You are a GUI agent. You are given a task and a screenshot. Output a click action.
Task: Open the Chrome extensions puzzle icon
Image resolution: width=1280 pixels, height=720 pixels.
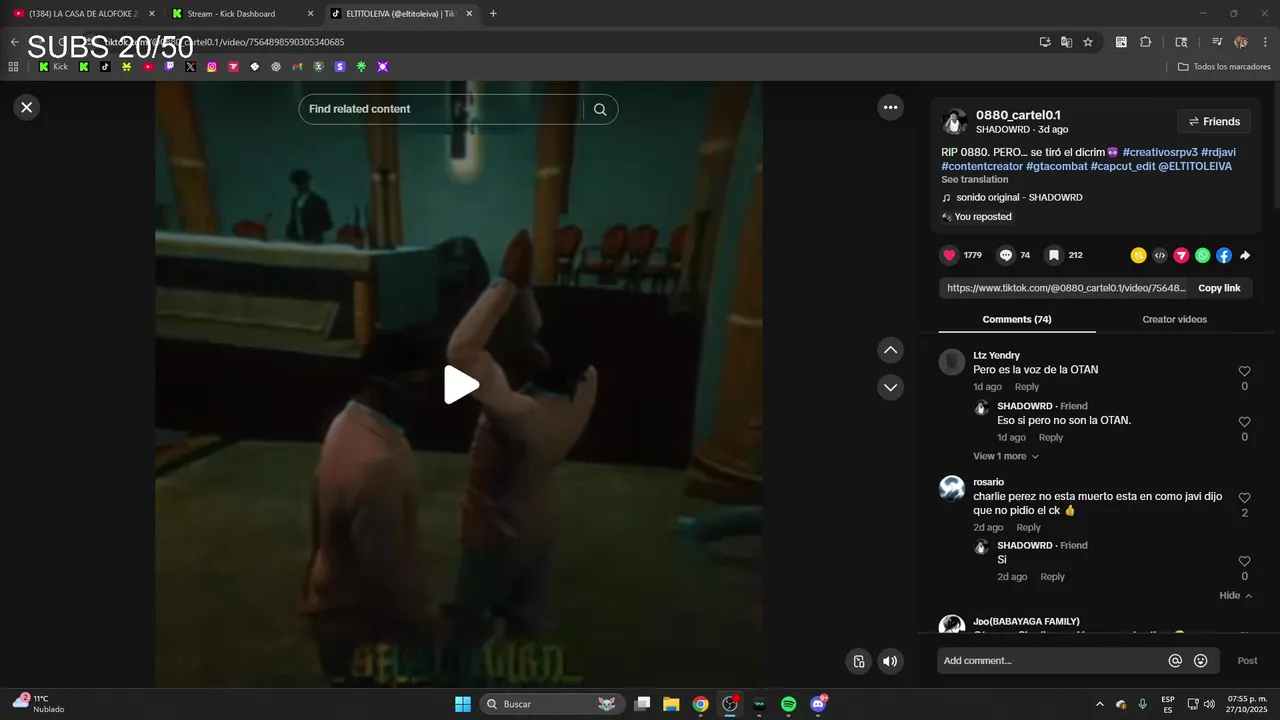(x=1146, y=42)
